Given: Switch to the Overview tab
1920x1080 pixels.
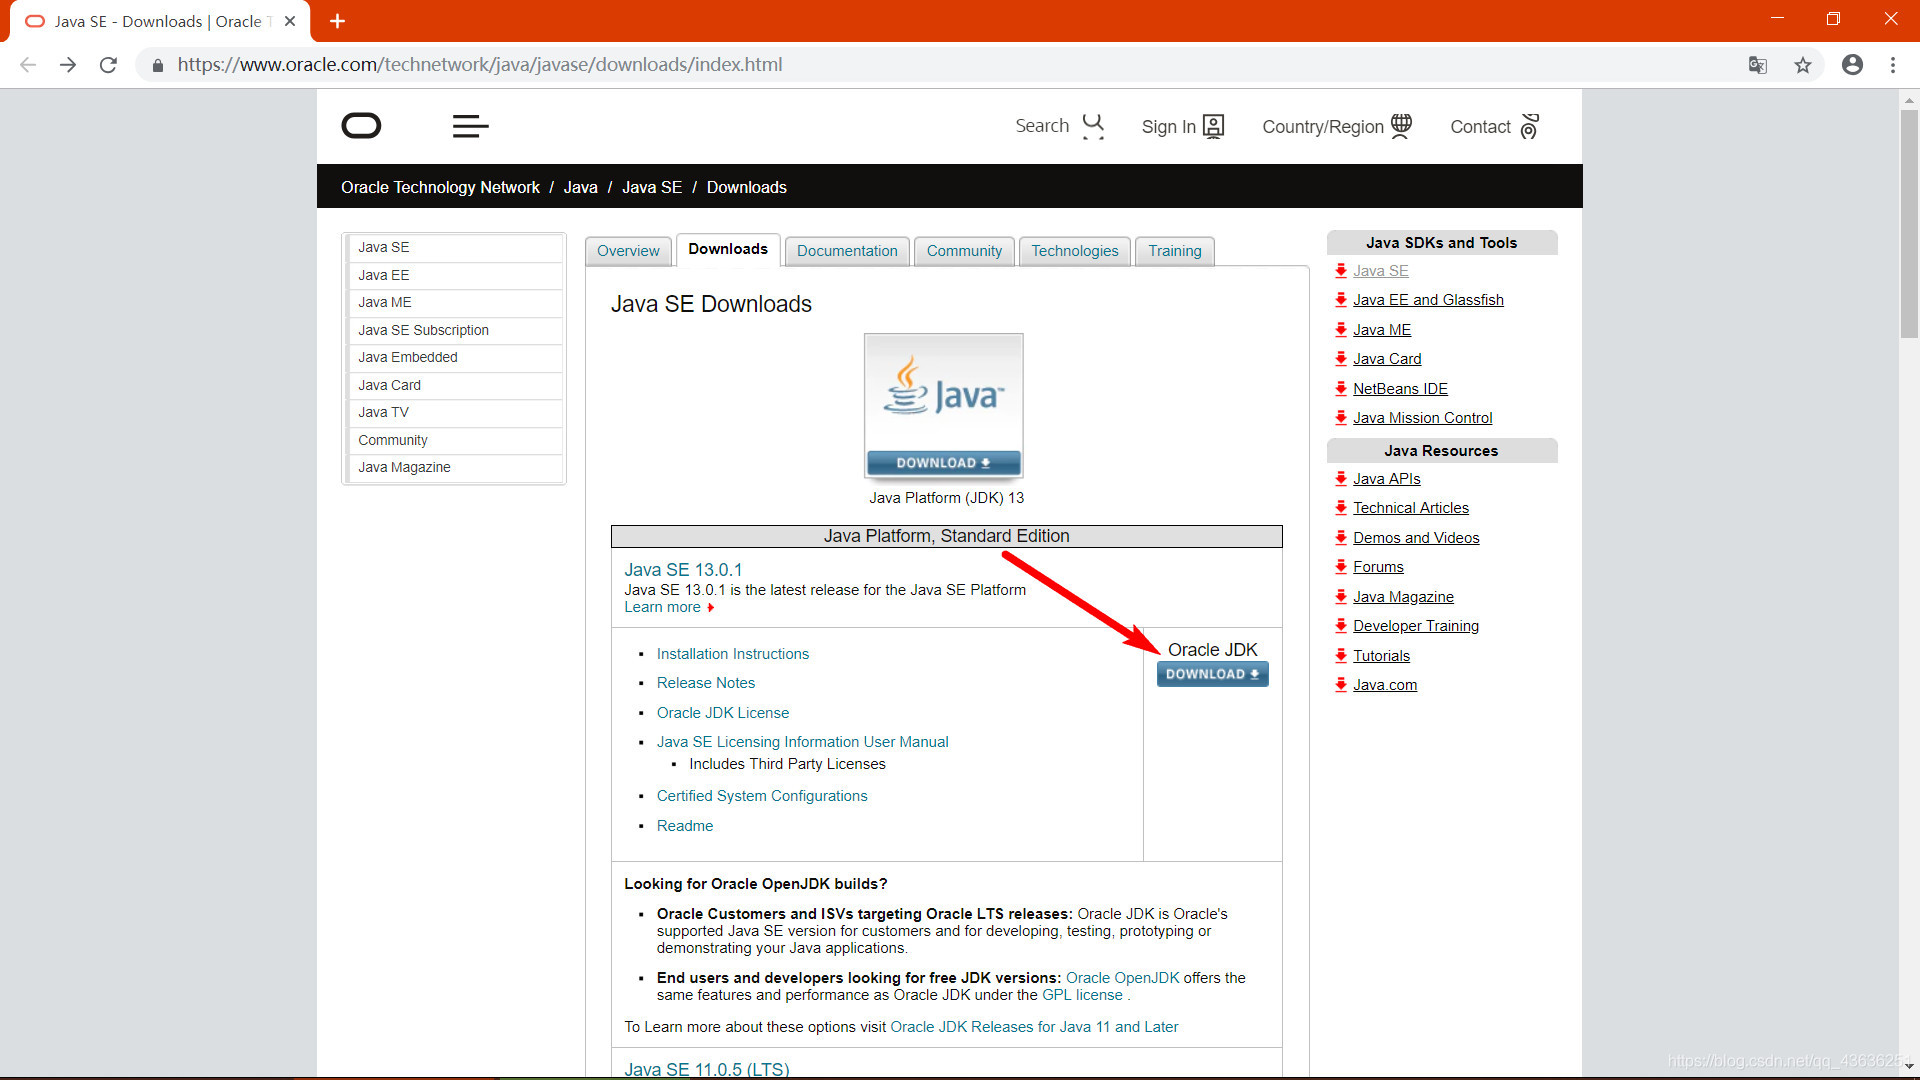Looking at the screenshot, I should pos(628,251).
